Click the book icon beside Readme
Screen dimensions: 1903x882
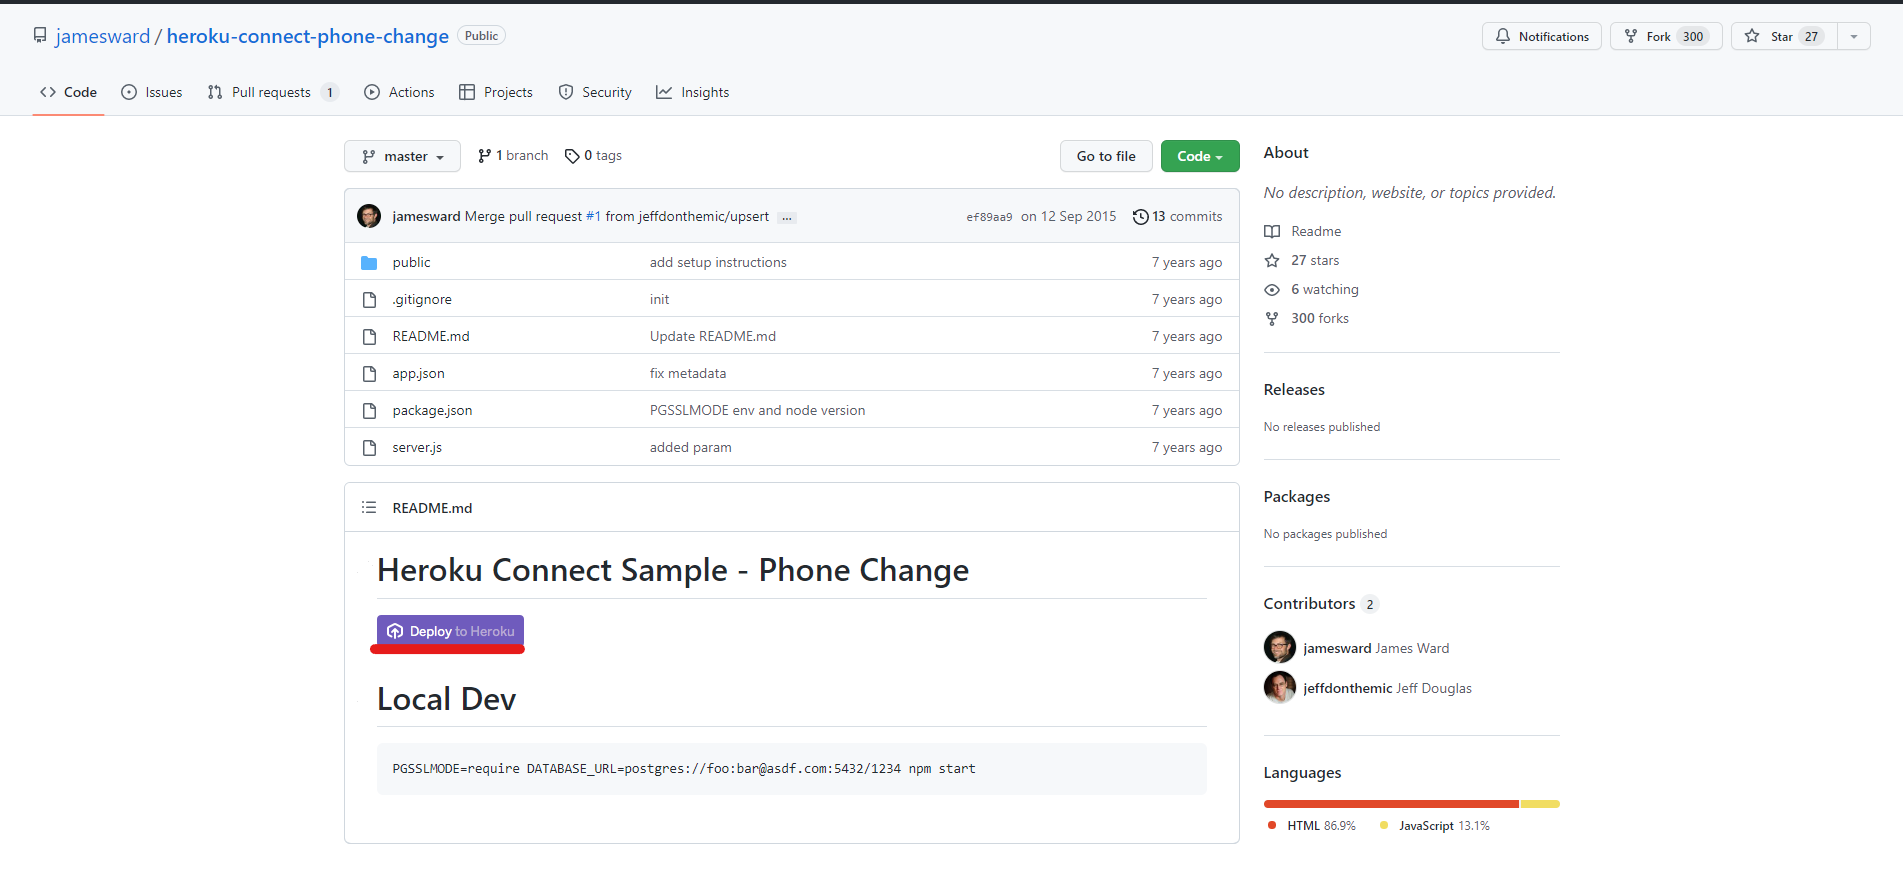click(1272, 232)
